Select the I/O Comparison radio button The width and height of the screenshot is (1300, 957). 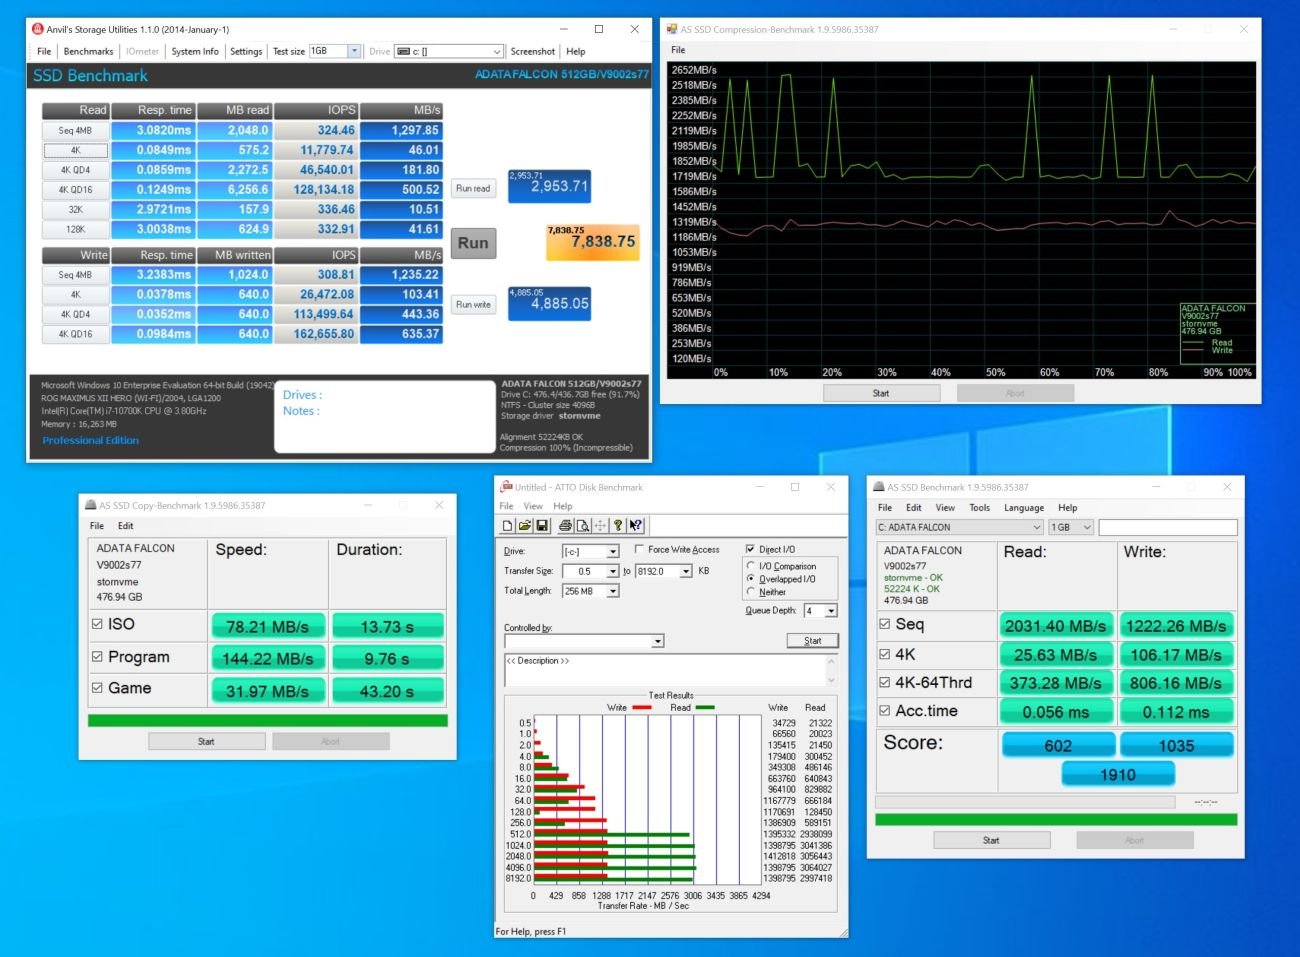750,566
